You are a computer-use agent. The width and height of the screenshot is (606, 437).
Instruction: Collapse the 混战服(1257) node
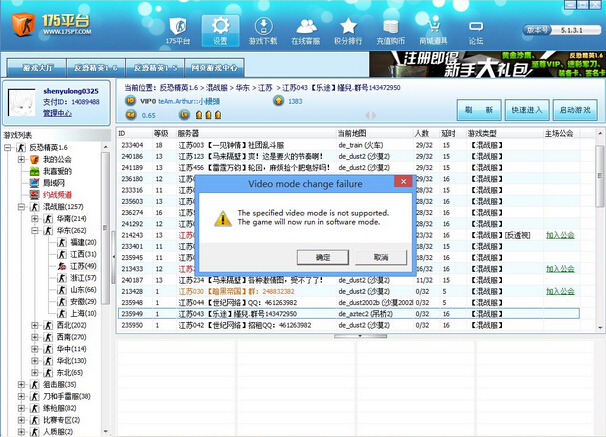tap(21, 207)
